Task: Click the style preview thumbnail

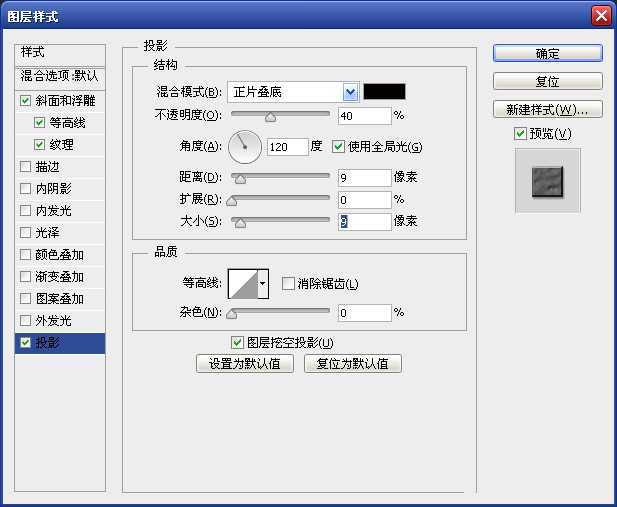Action: tap(547, 181)
